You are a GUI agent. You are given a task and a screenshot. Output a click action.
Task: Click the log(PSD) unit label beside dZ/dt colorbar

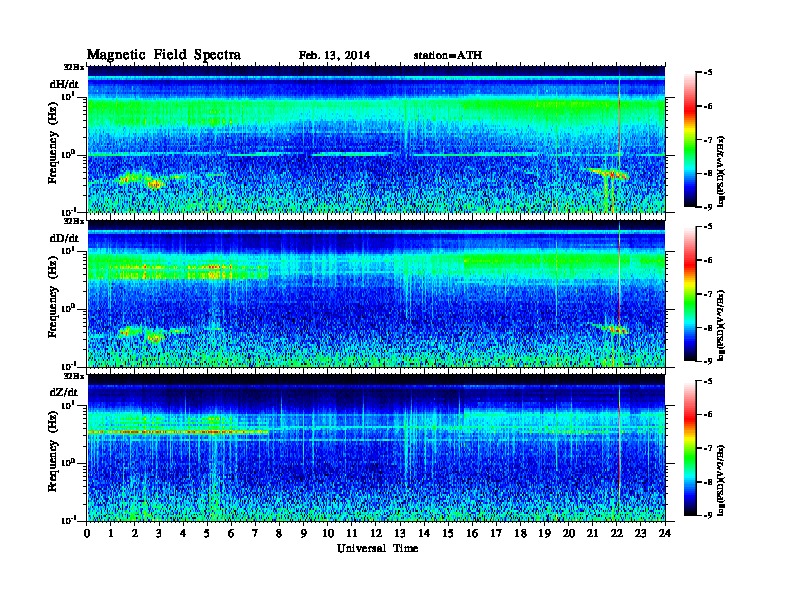click(x=722, y=480)
